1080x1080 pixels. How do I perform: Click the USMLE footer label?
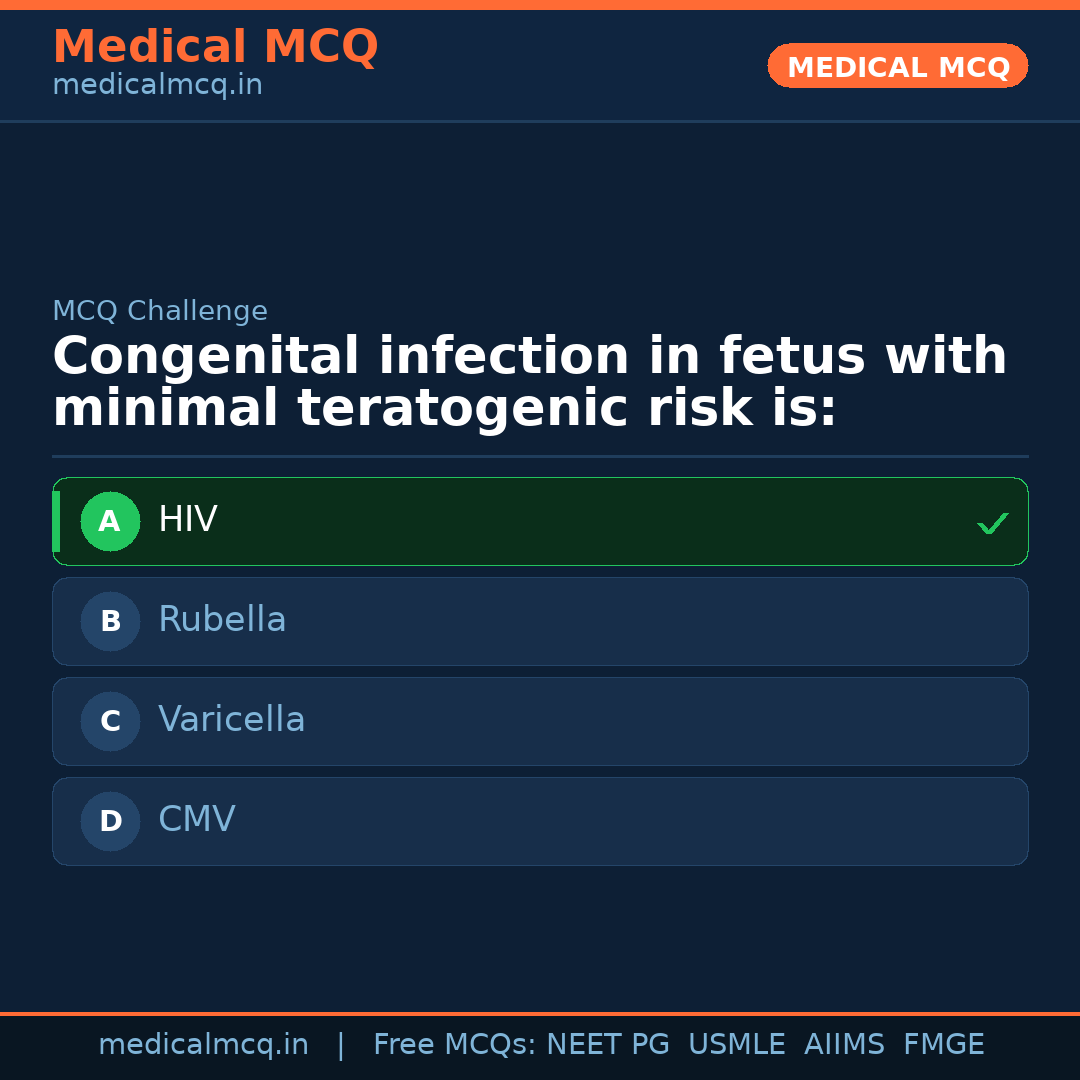coord(736,1045)
